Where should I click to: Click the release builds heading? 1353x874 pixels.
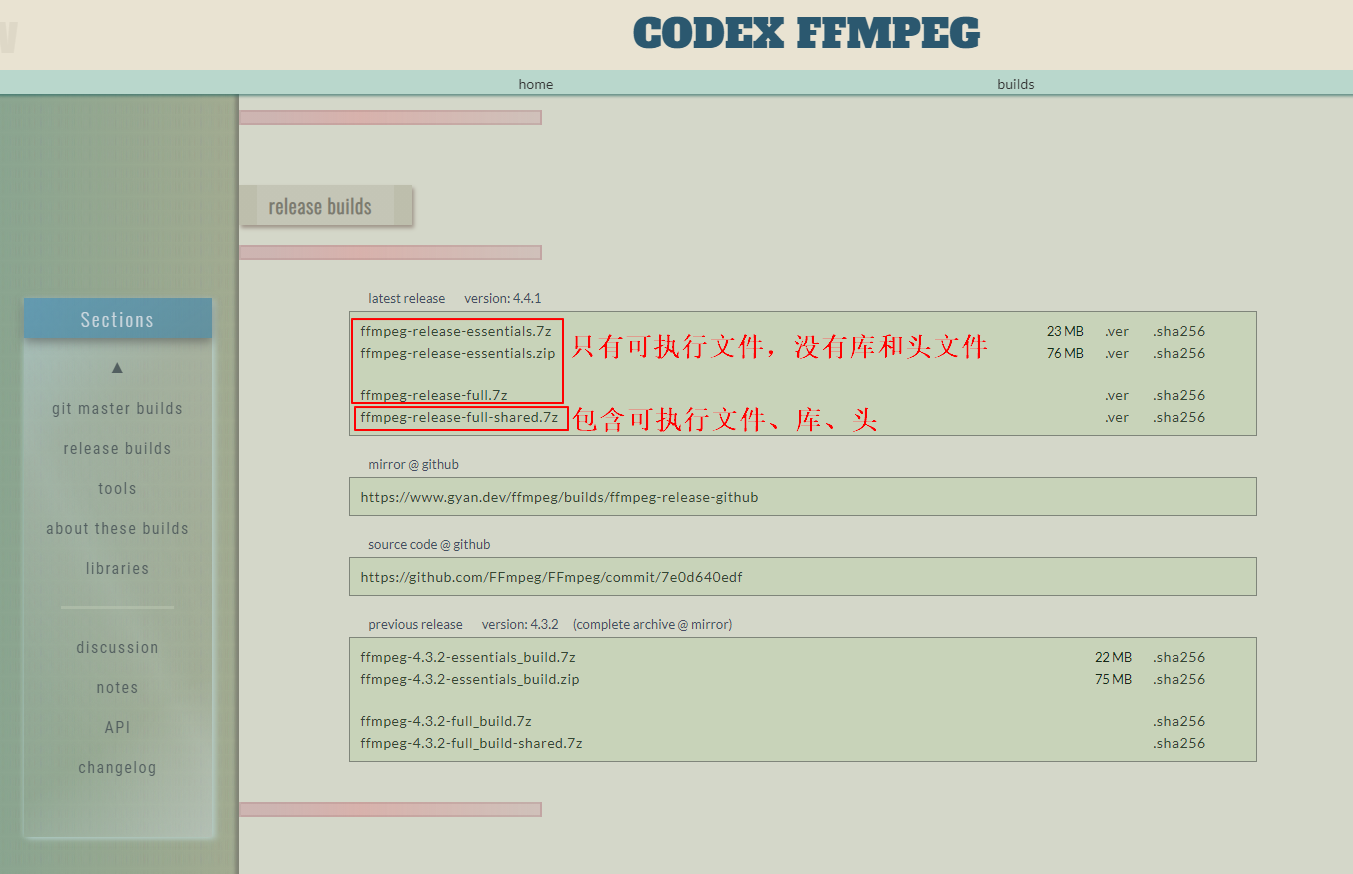[320, 207]
